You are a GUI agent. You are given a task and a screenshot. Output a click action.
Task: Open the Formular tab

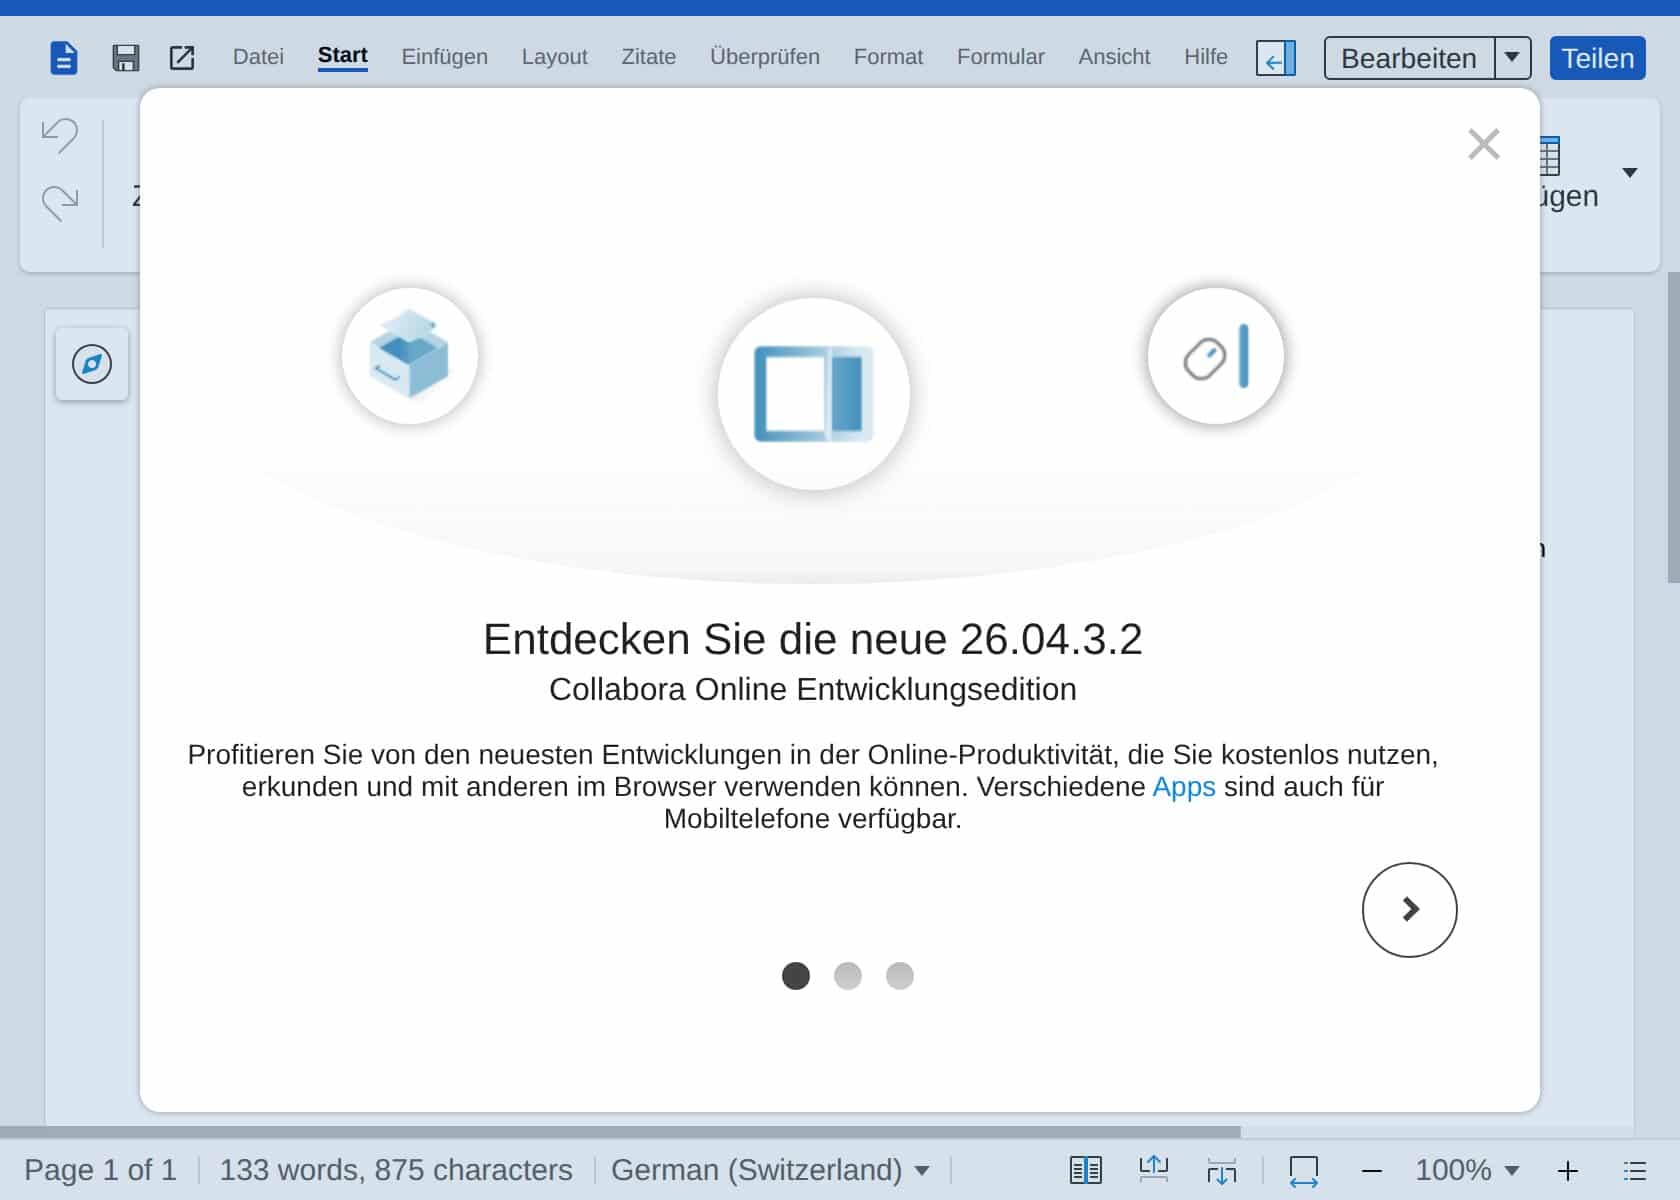[1000, 57]
